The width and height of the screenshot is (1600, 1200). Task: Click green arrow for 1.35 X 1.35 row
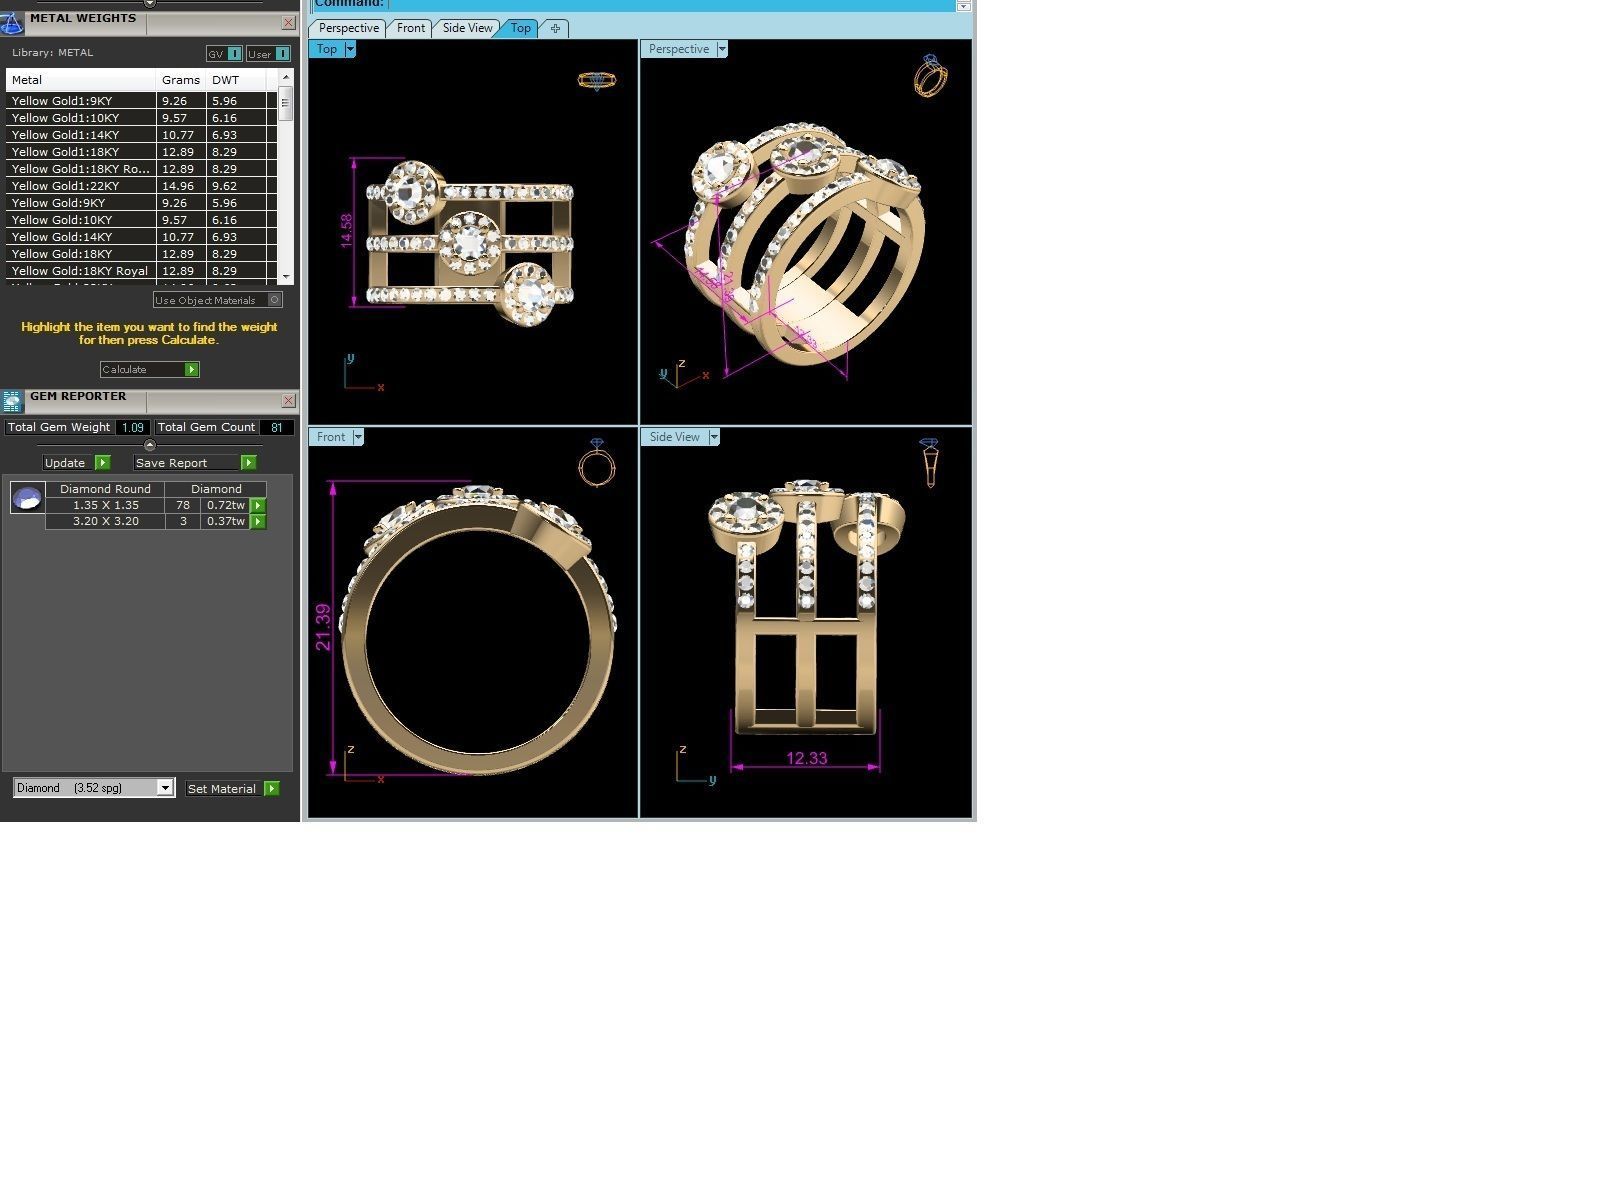pyautogui.click(x=258, y=506)
